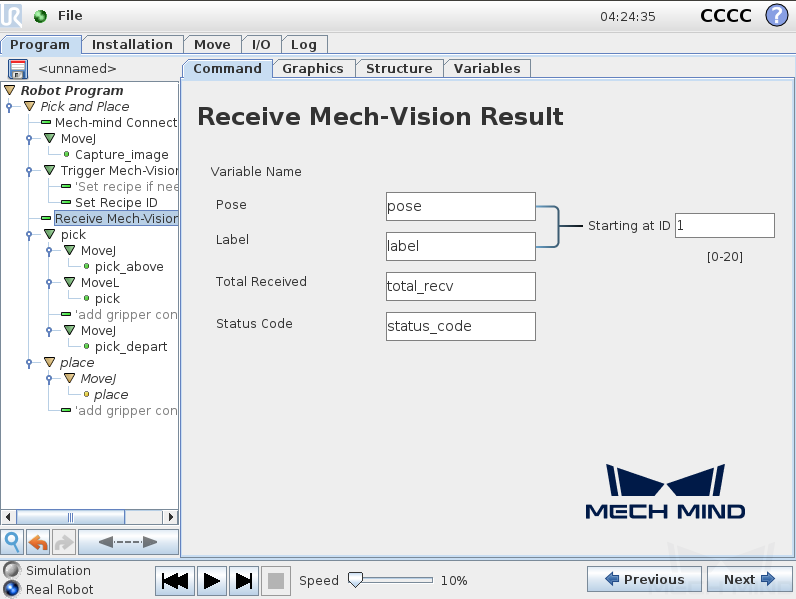Click the search magnifier icon
Screen dimensions: 796x599
(x=12, y=542)
